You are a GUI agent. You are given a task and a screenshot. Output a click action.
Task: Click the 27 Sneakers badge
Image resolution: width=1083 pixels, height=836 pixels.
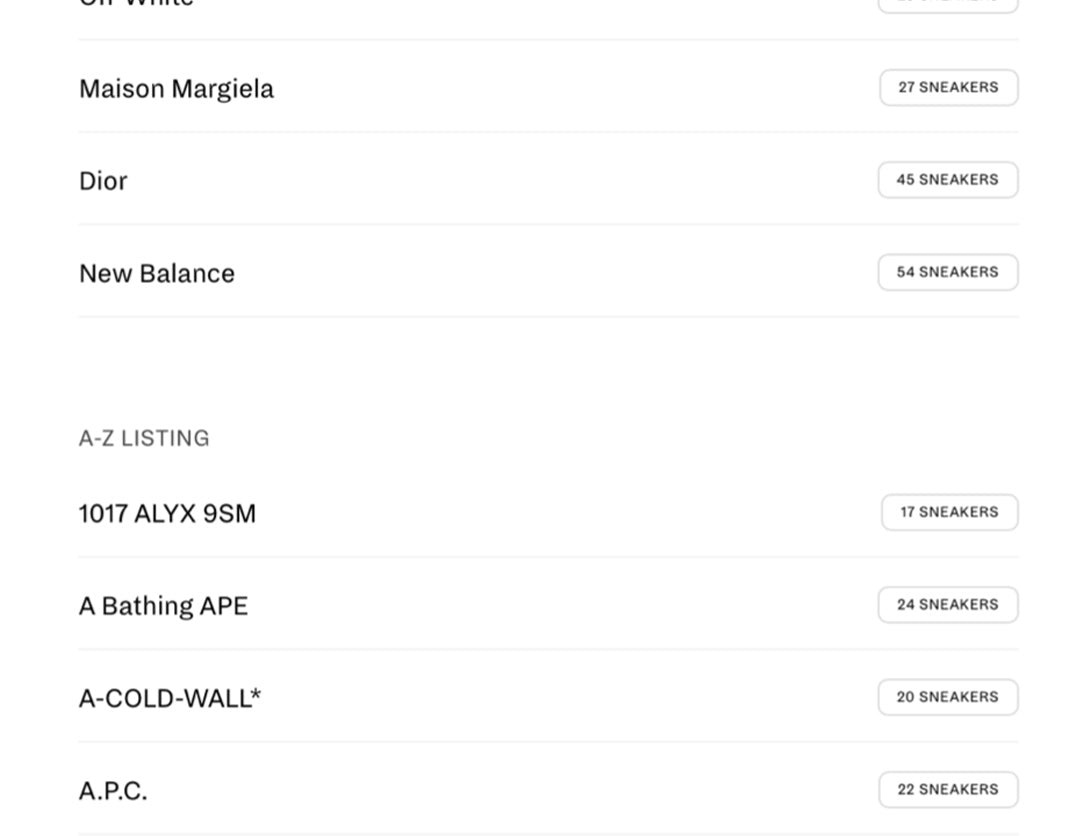[x=948, y=88]
